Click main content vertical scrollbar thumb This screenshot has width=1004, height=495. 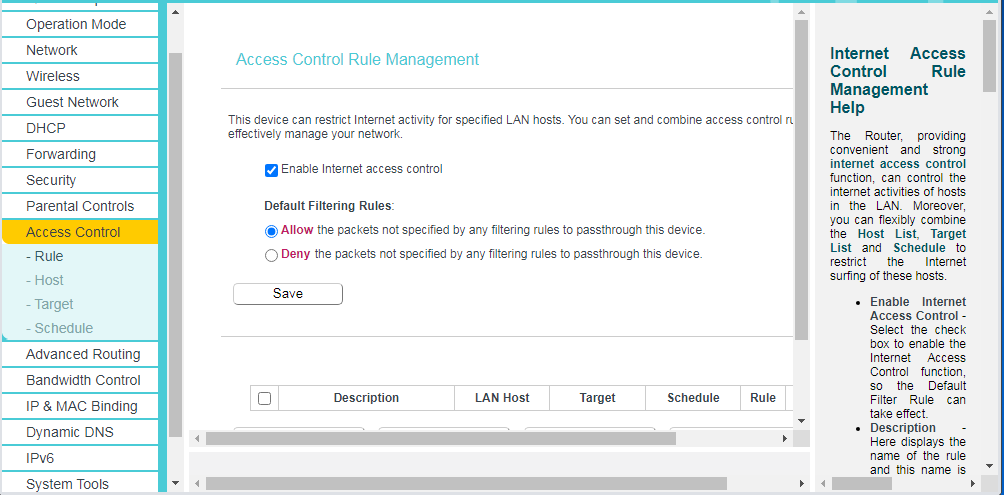801,180
